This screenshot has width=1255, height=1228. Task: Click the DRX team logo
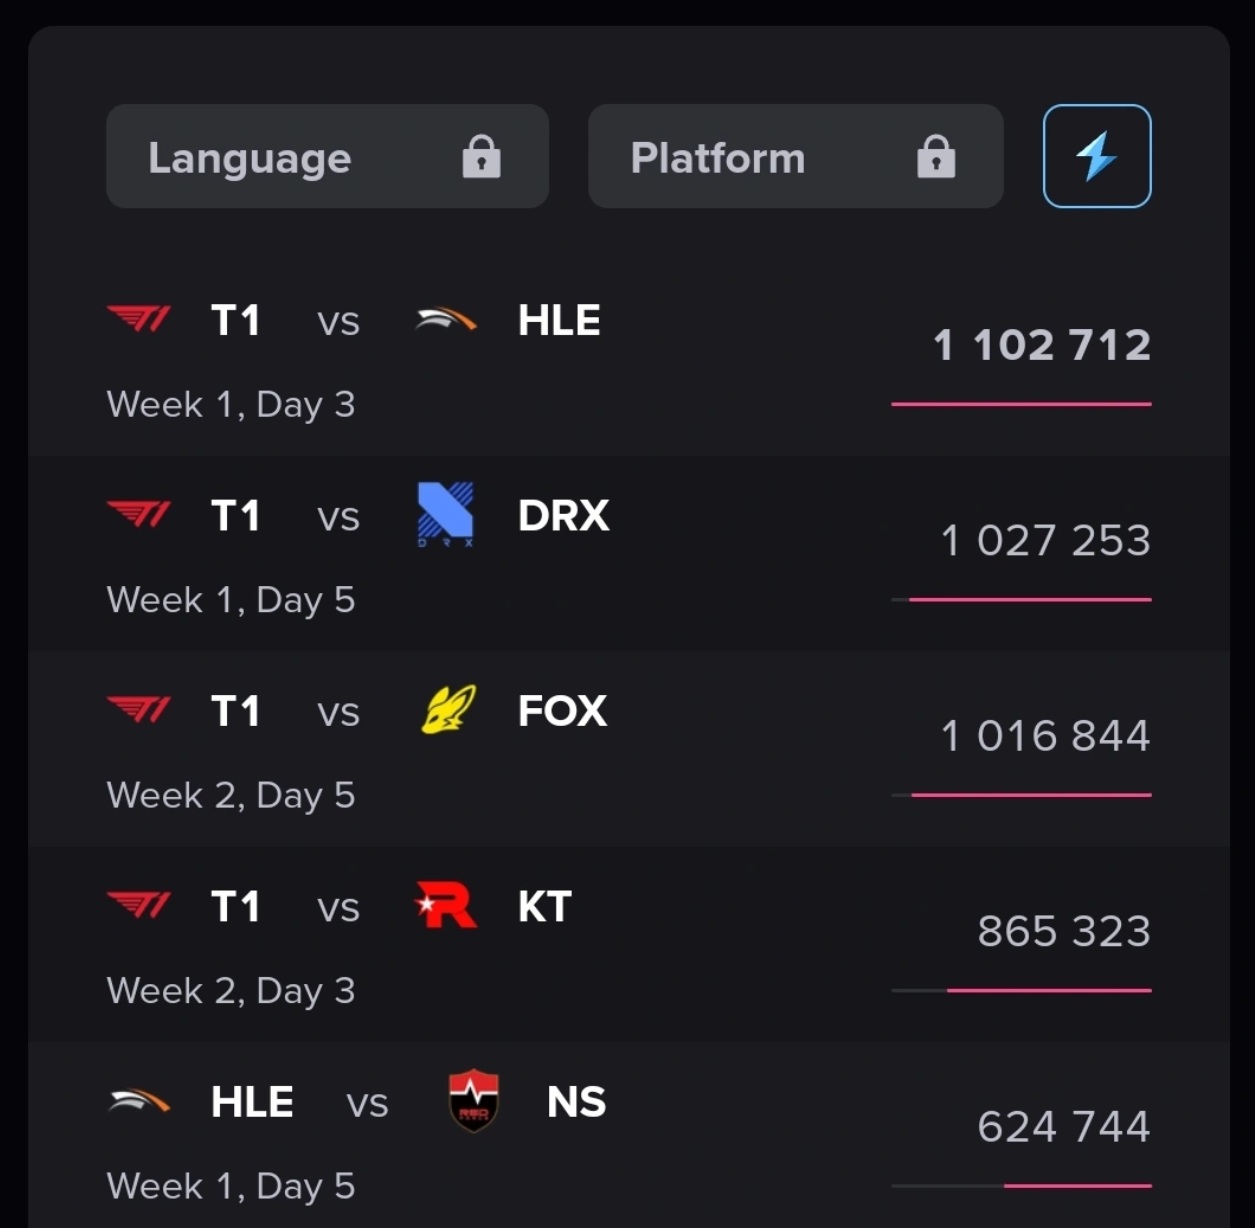tap(445, 514)
